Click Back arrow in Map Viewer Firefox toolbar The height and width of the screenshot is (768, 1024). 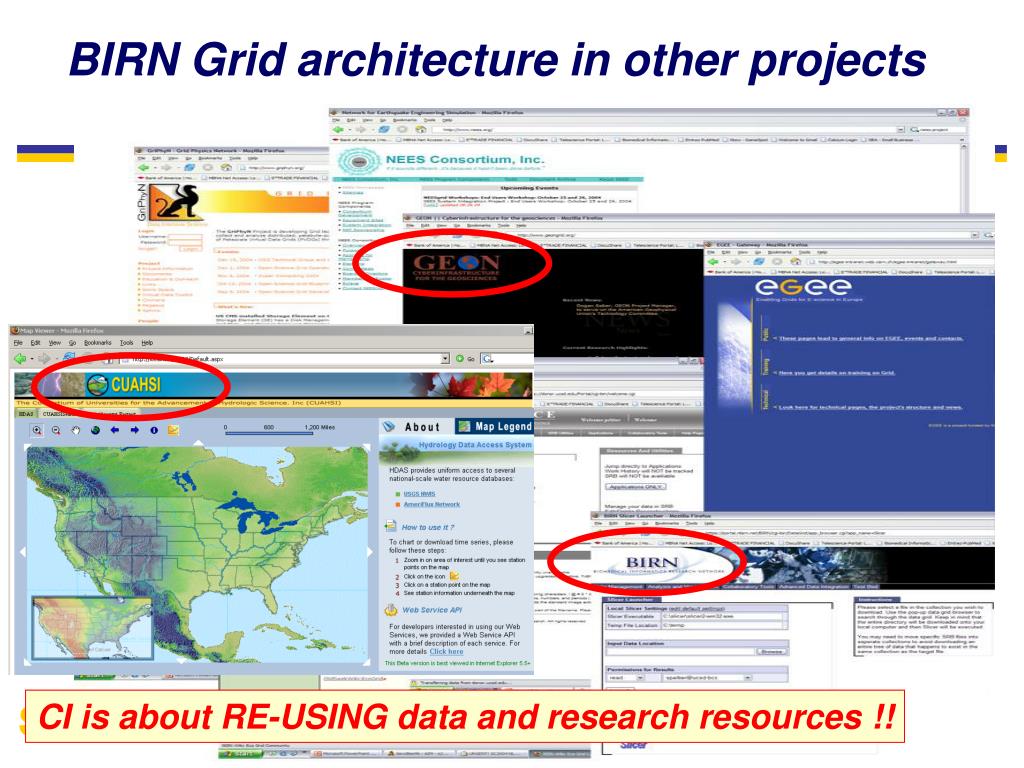(20, 359)
